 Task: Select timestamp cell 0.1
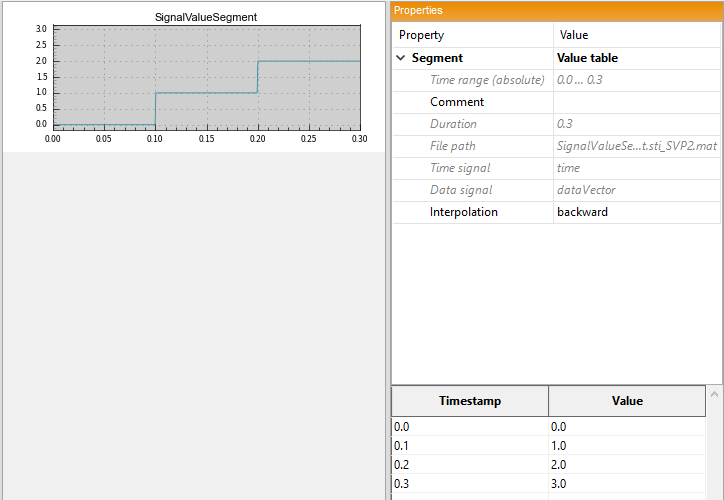click(x=470, y=446)
